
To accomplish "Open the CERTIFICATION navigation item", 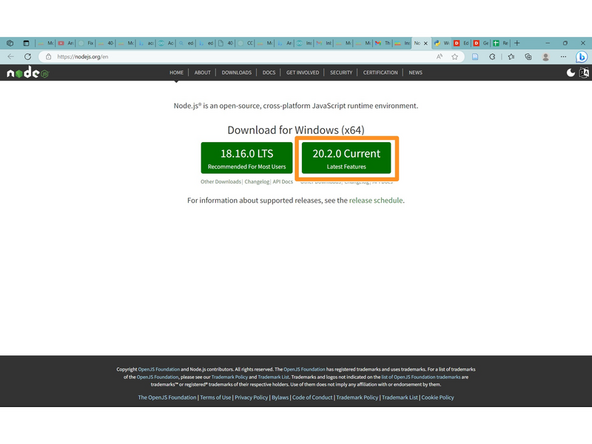I will click(x=380, y=72).
